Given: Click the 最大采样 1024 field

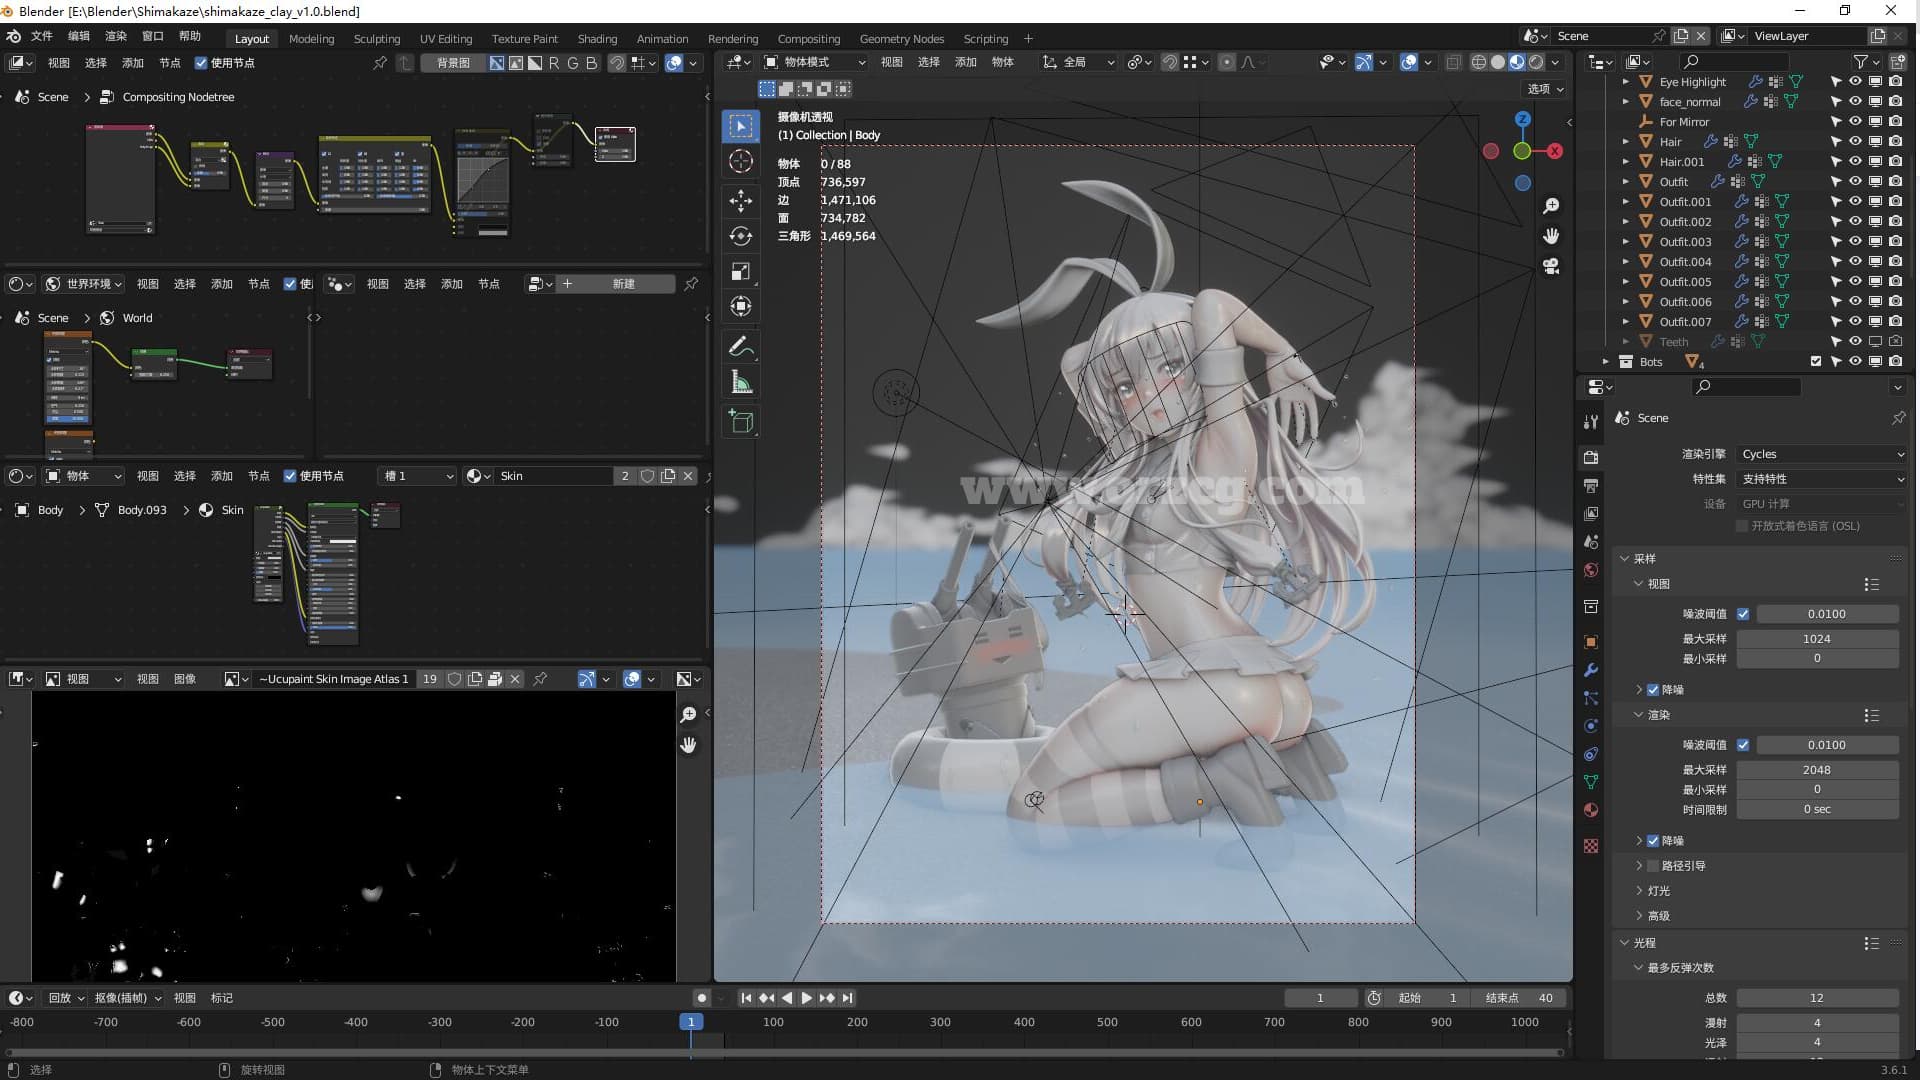Looking at the screenshot, I should 1817,639.
